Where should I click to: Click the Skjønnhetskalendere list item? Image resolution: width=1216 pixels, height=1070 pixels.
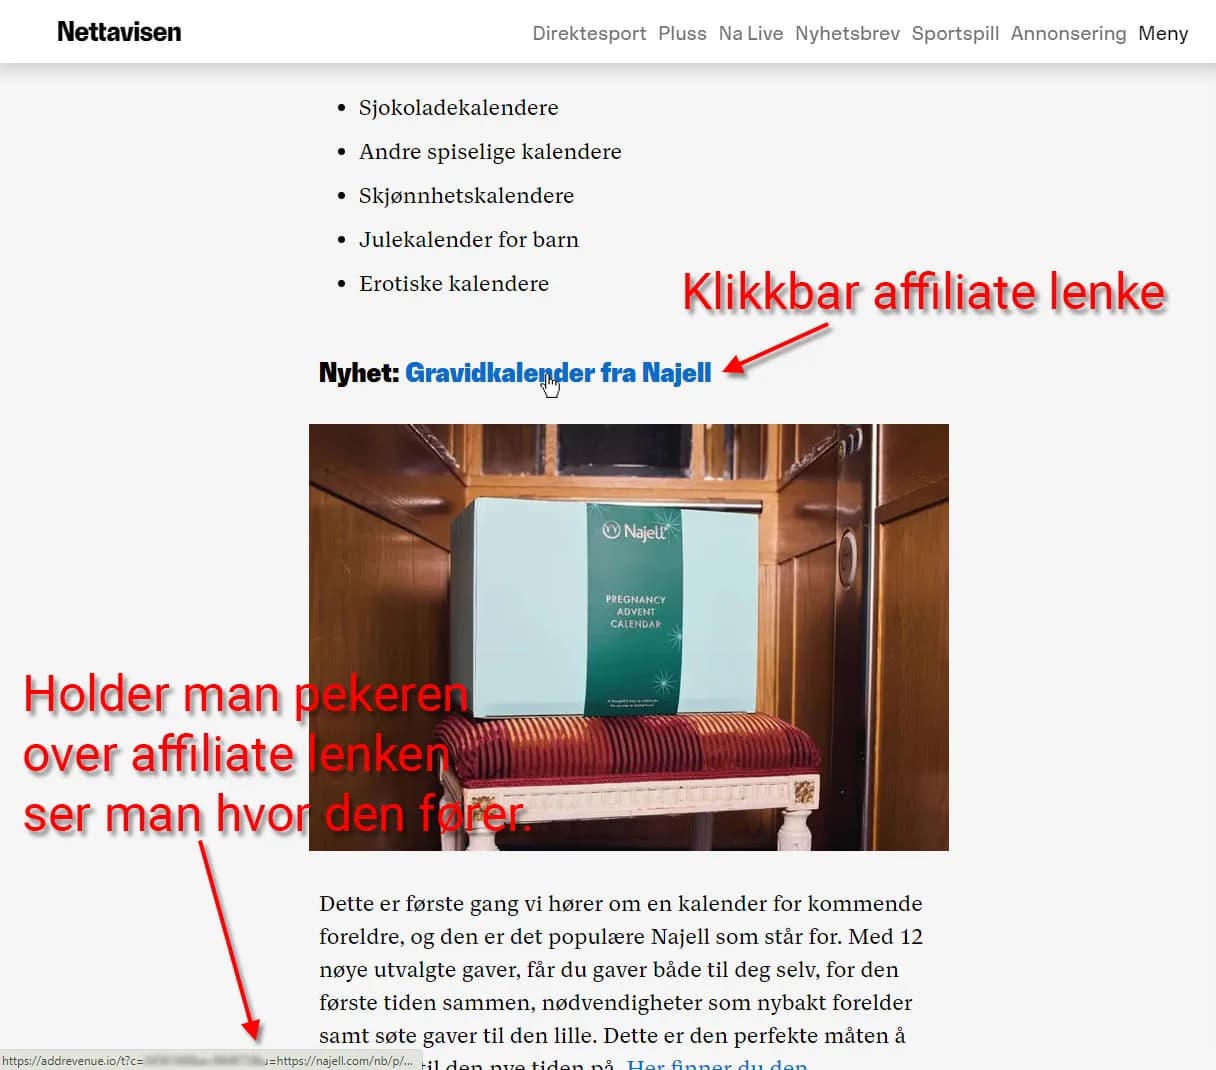tap(467, 196)
